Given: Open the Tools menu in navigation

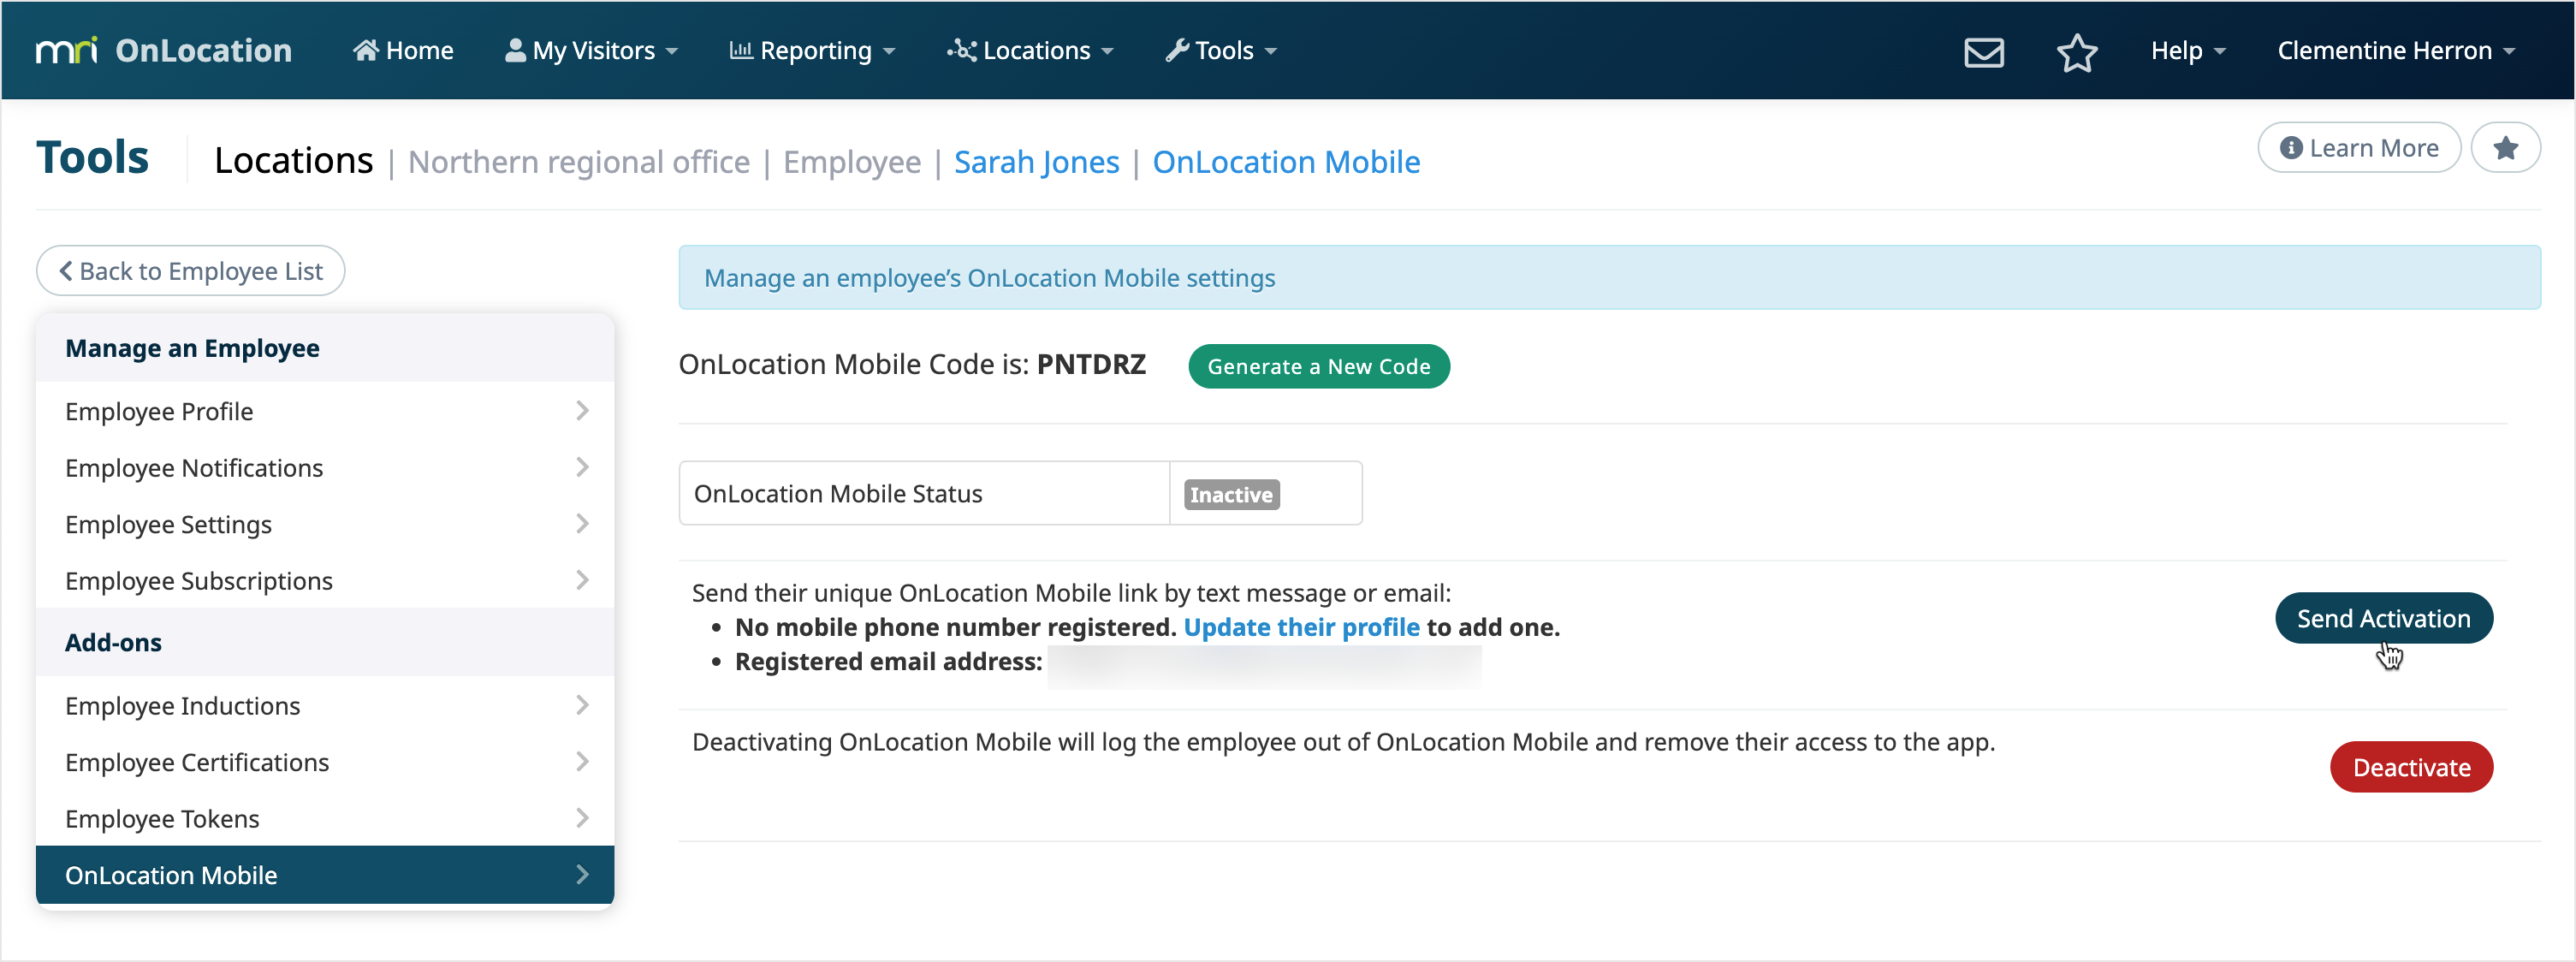Looking at the screenshot, I should (x=1220, y=50).
